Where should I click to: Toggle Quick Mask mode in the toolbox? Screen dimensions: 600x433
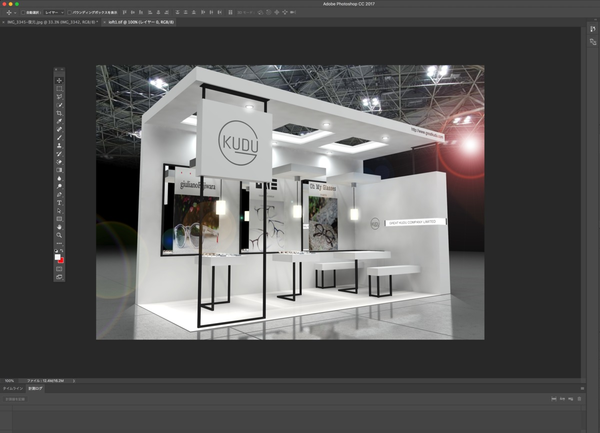(59, 269)
